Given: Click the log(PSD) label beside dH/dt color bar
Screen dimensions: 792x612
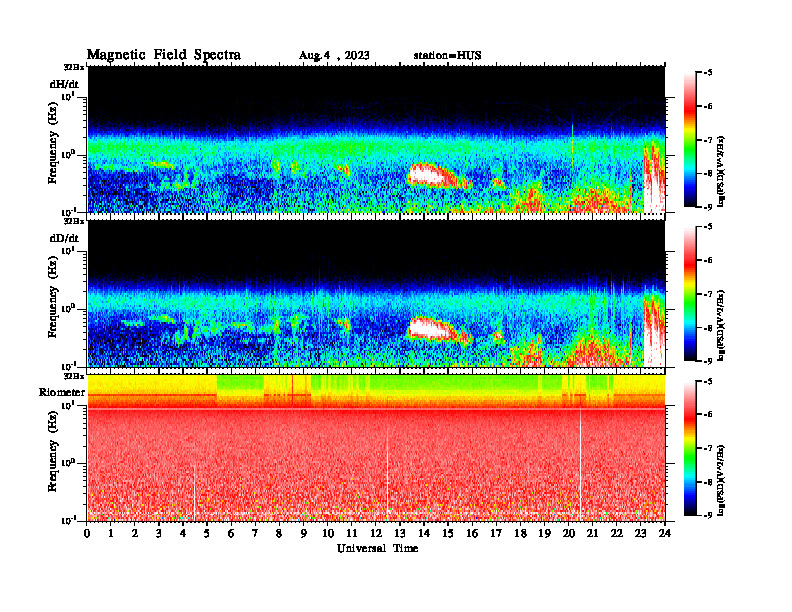Looking at the screenshot, I should click(x=721, y=171).
